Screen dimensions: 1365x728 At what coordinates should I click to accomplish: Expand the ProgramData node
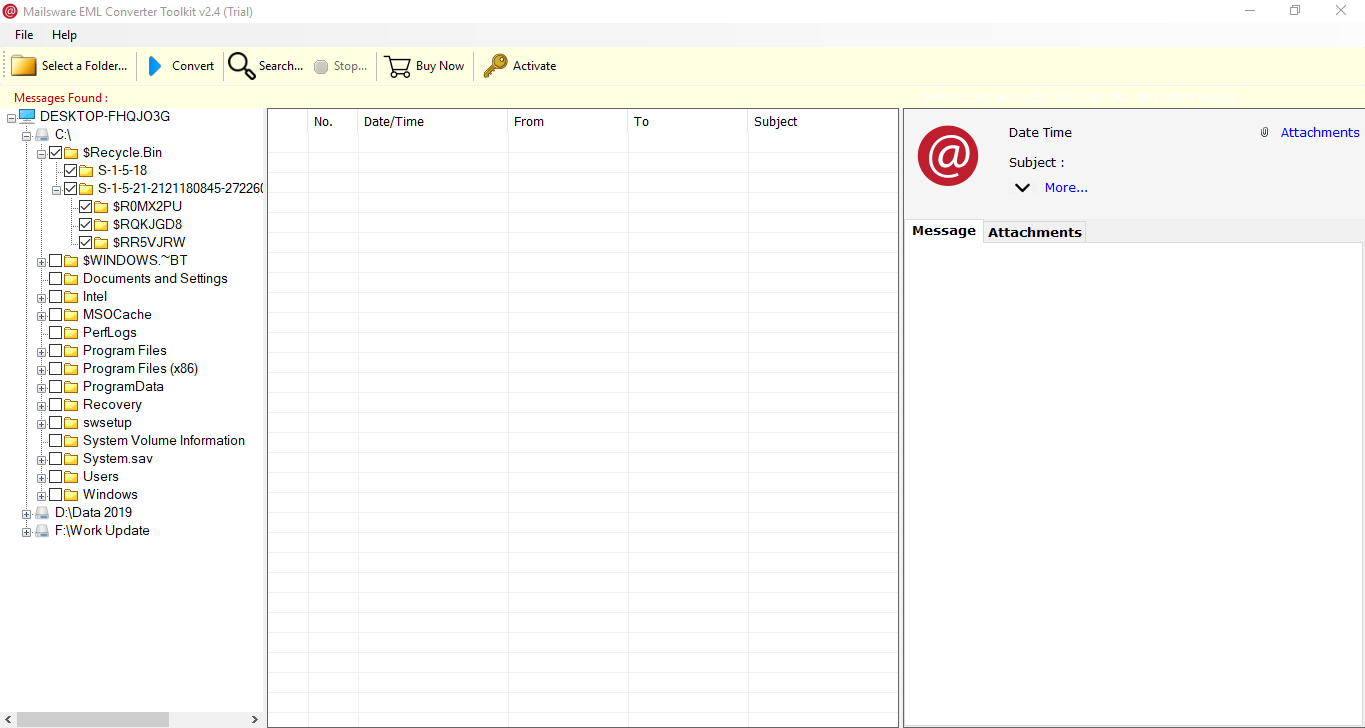click(x=41, y=387)
